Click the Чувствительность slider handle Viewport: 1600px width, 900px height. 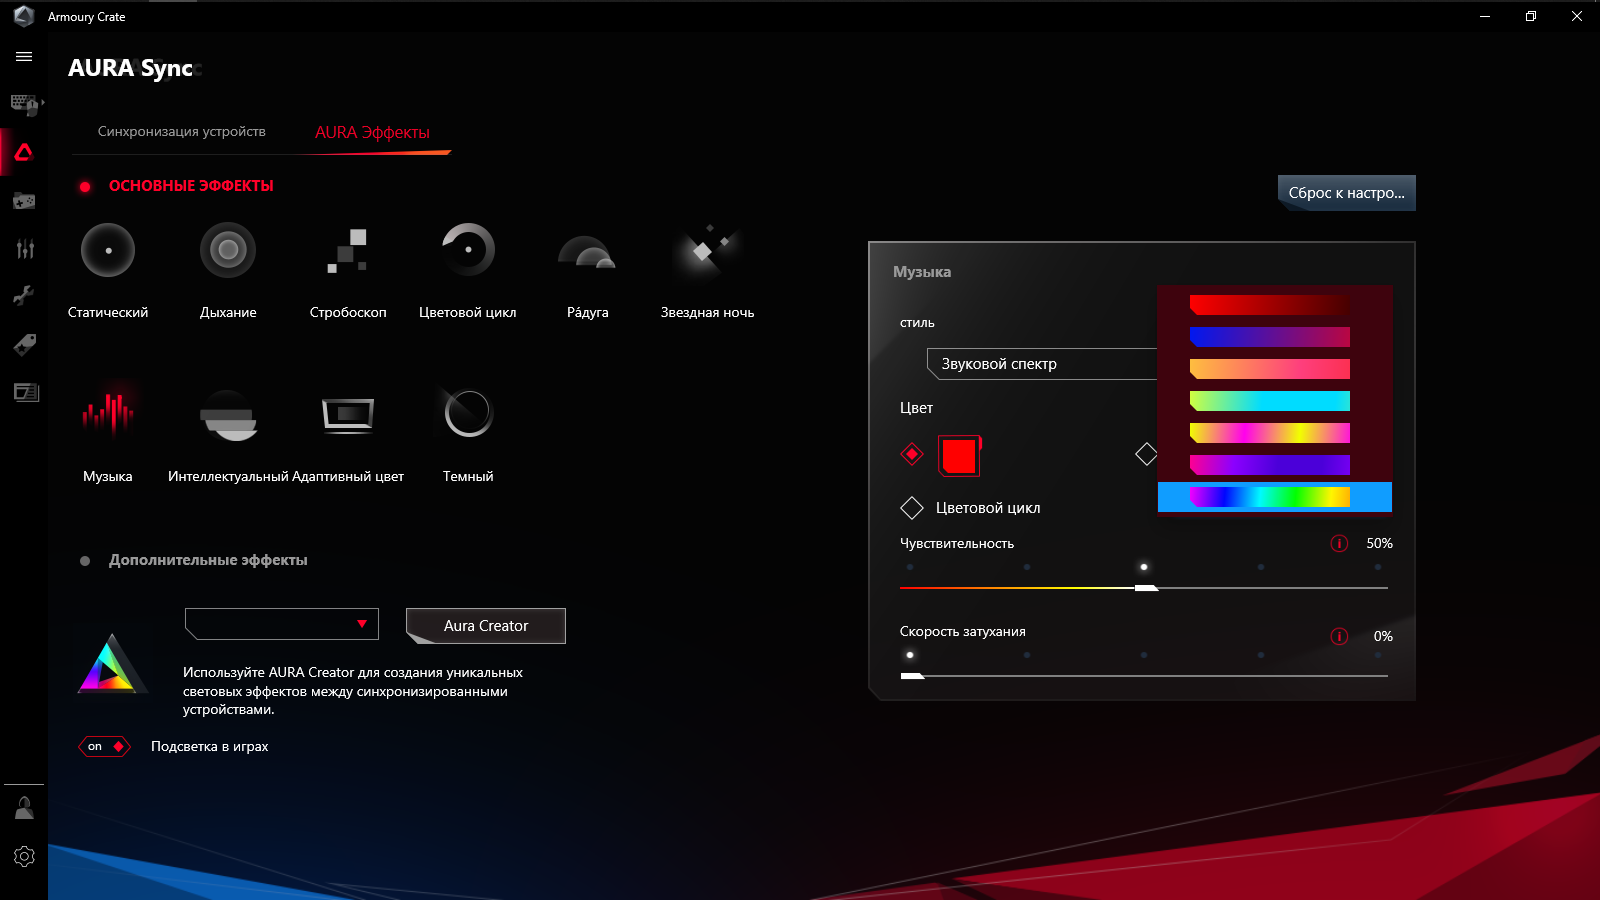click(x=1146, y=588)
